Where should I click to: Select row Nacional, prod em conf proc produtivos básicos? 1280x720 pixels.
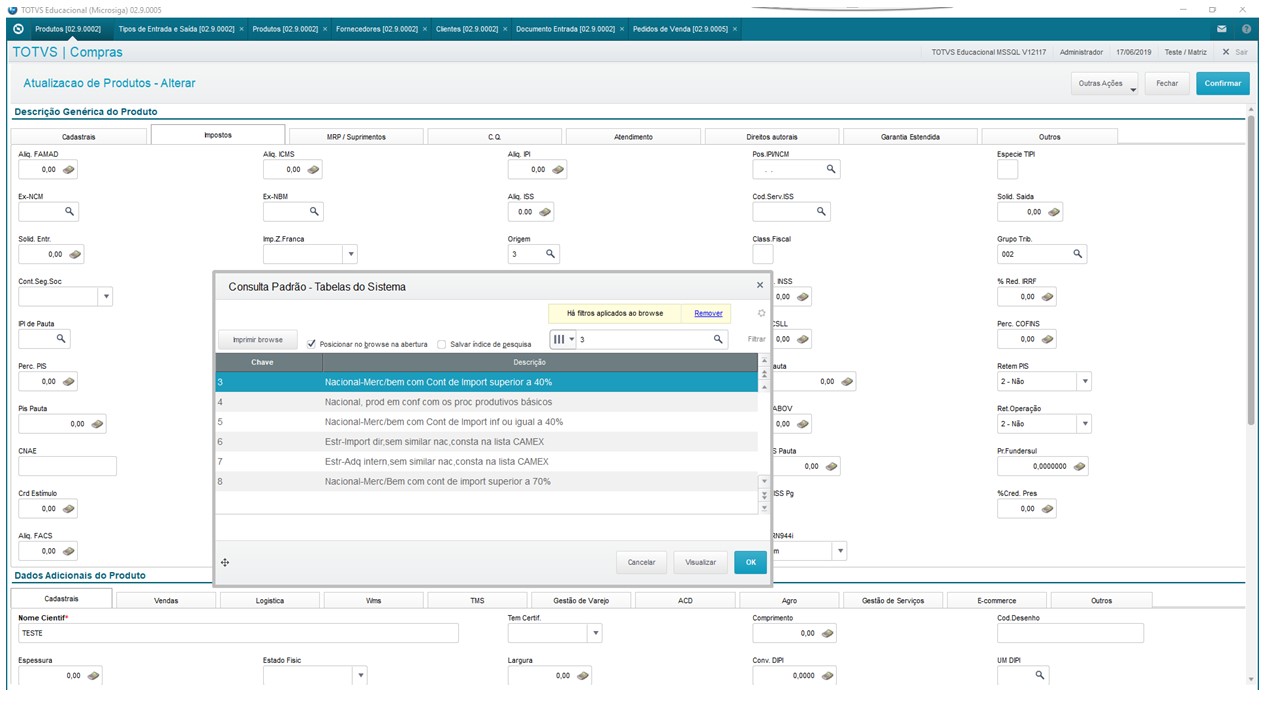click(487, 402)
